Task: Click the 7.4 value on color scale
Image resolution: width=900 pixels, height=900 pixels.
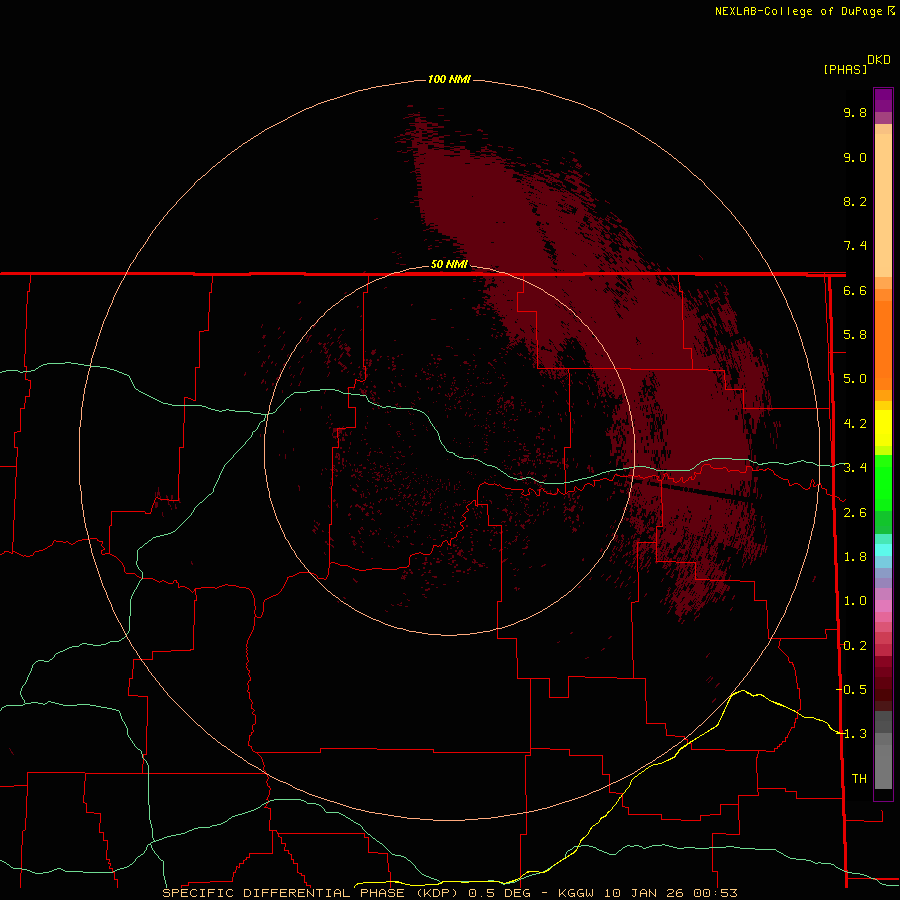Action: (x=855, y=246)
